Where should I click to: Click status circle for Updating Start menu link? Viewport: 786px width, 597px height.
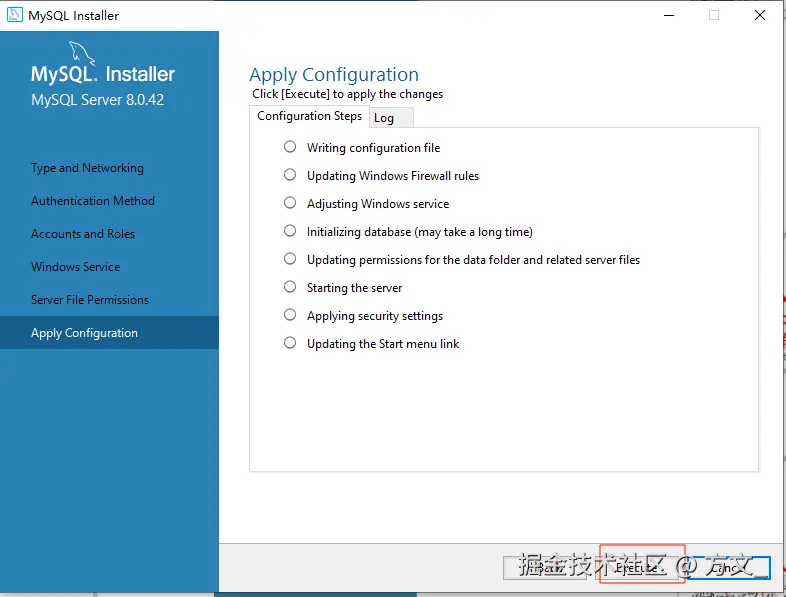click(x=290, y=343)
